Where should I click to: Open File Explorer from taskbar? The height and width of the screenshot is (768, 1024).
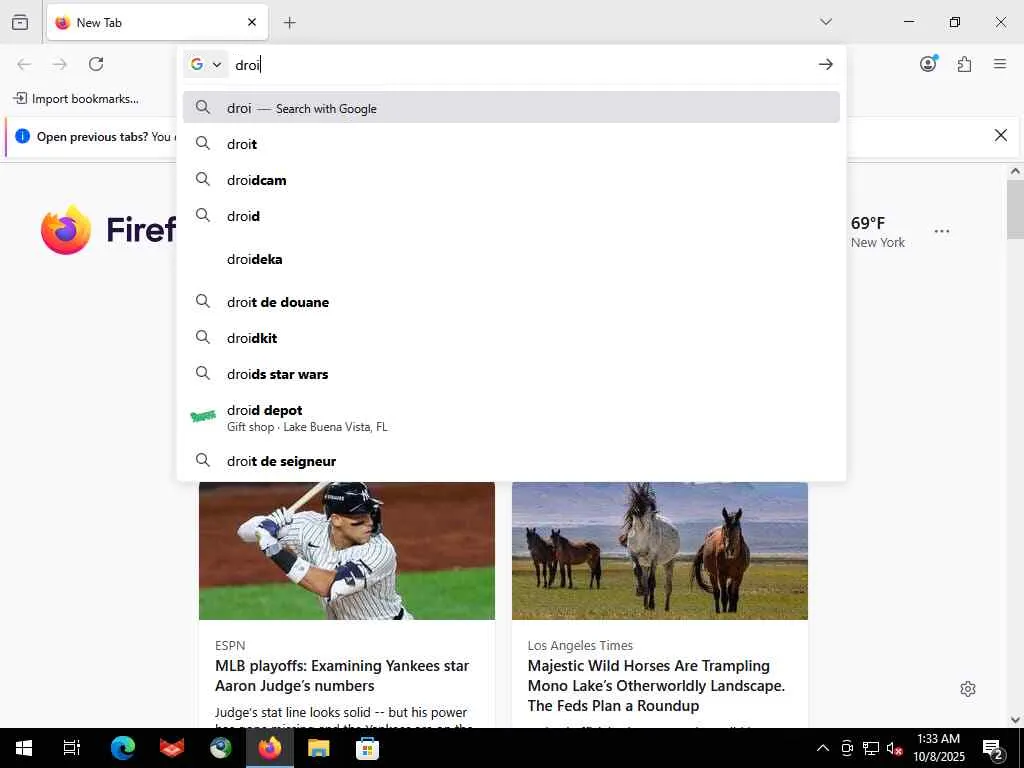click(319, 748)
